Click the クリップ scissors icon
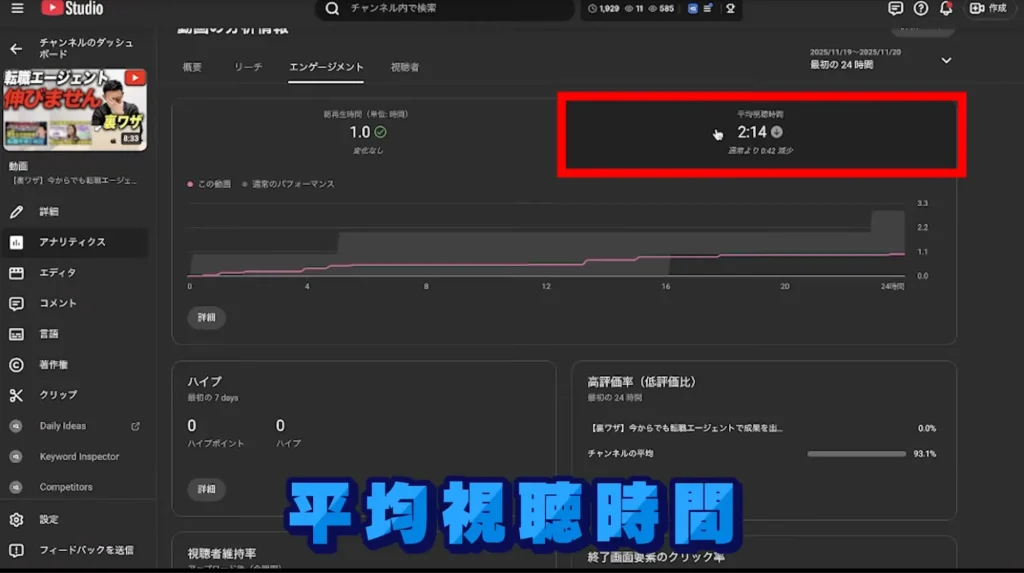Viewport: 1024px width, 573px height. pos(16,395)
